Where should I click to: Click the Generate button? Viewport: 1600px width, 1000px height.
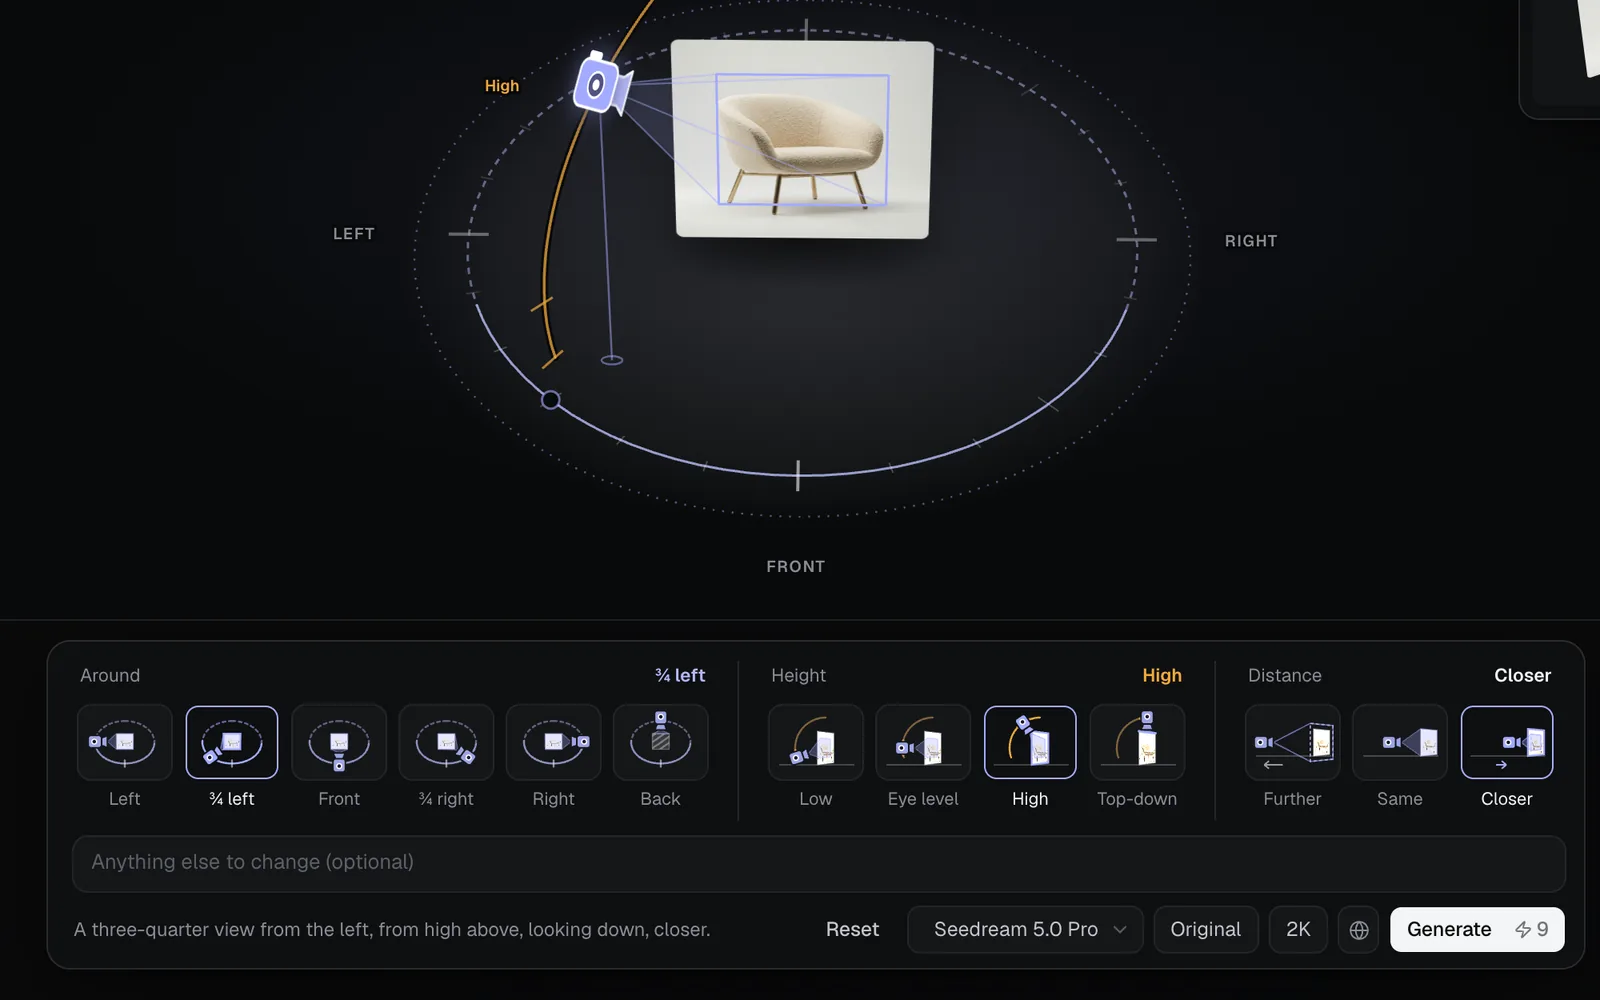coord(1477,930)
